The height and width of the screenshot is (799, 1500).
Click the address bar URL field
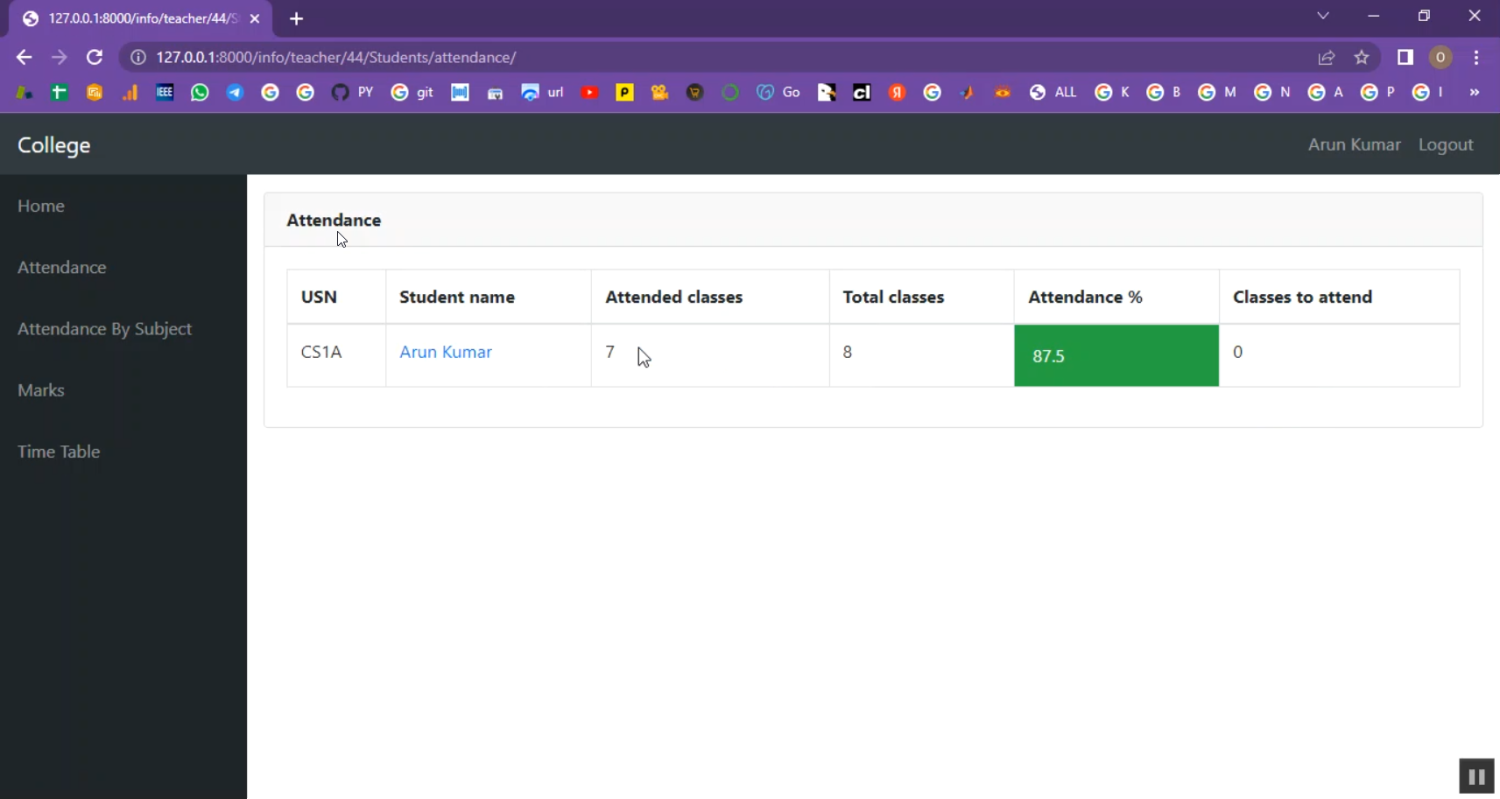tap(700, 58)
